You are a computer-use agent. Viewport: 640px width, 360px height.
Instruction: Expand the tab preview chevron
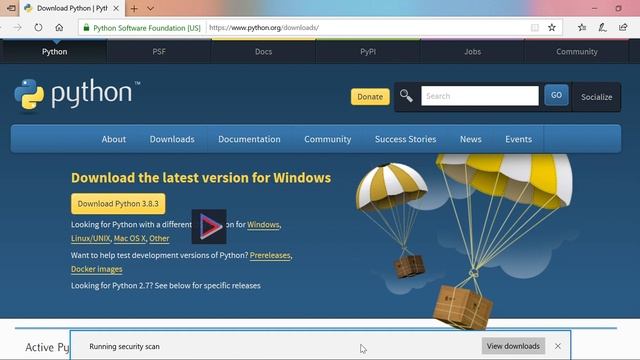(x=150, y=8)
